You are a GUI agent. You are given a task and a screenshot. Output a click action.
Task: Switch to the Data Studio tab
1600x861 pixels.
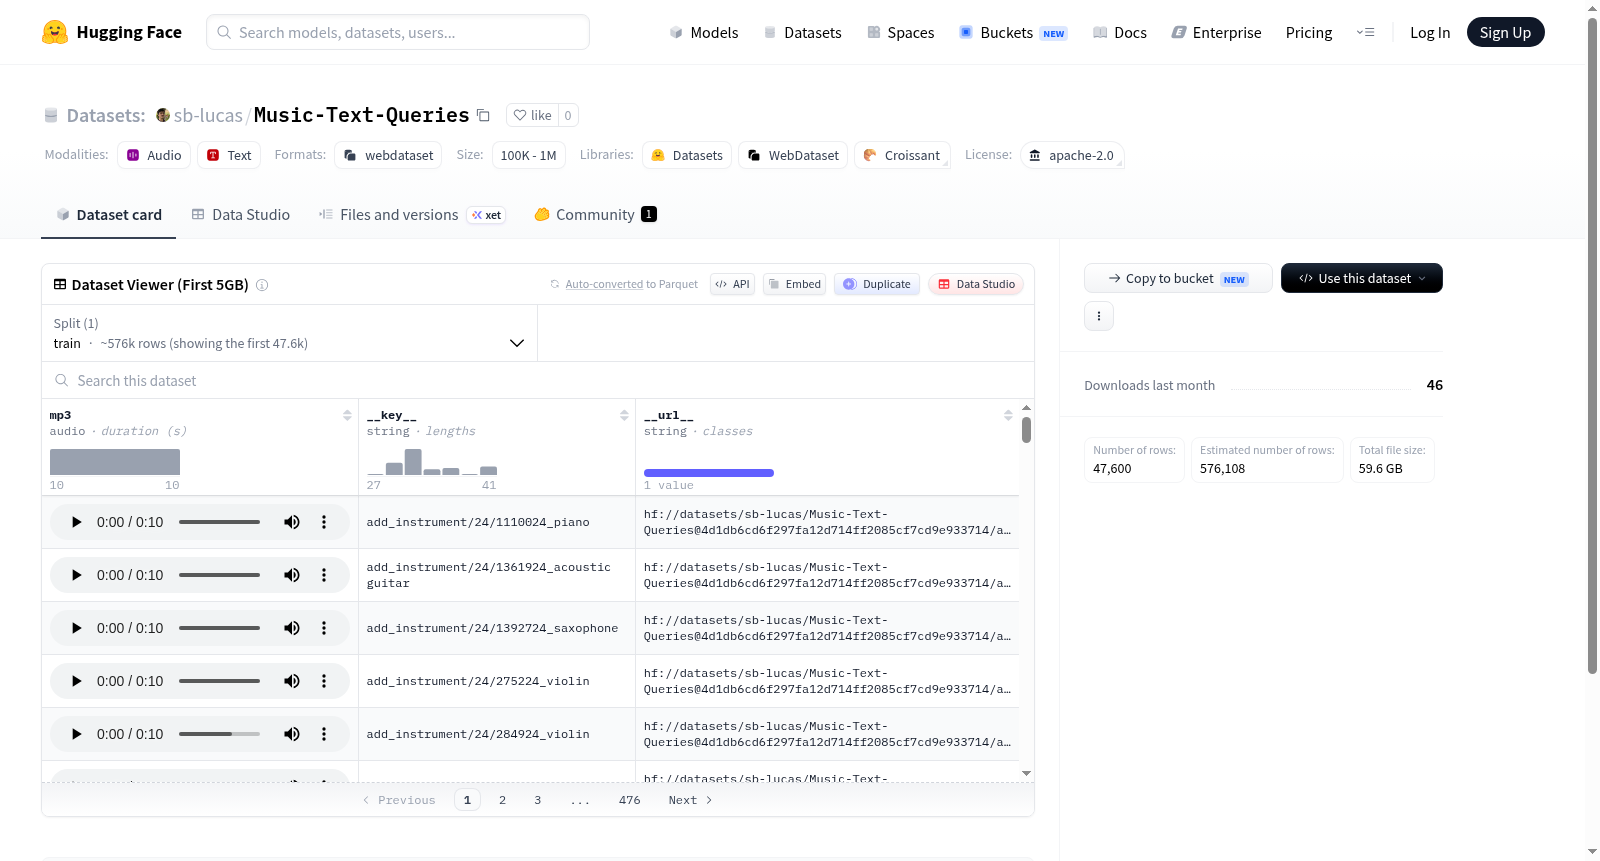click(240, 214)
